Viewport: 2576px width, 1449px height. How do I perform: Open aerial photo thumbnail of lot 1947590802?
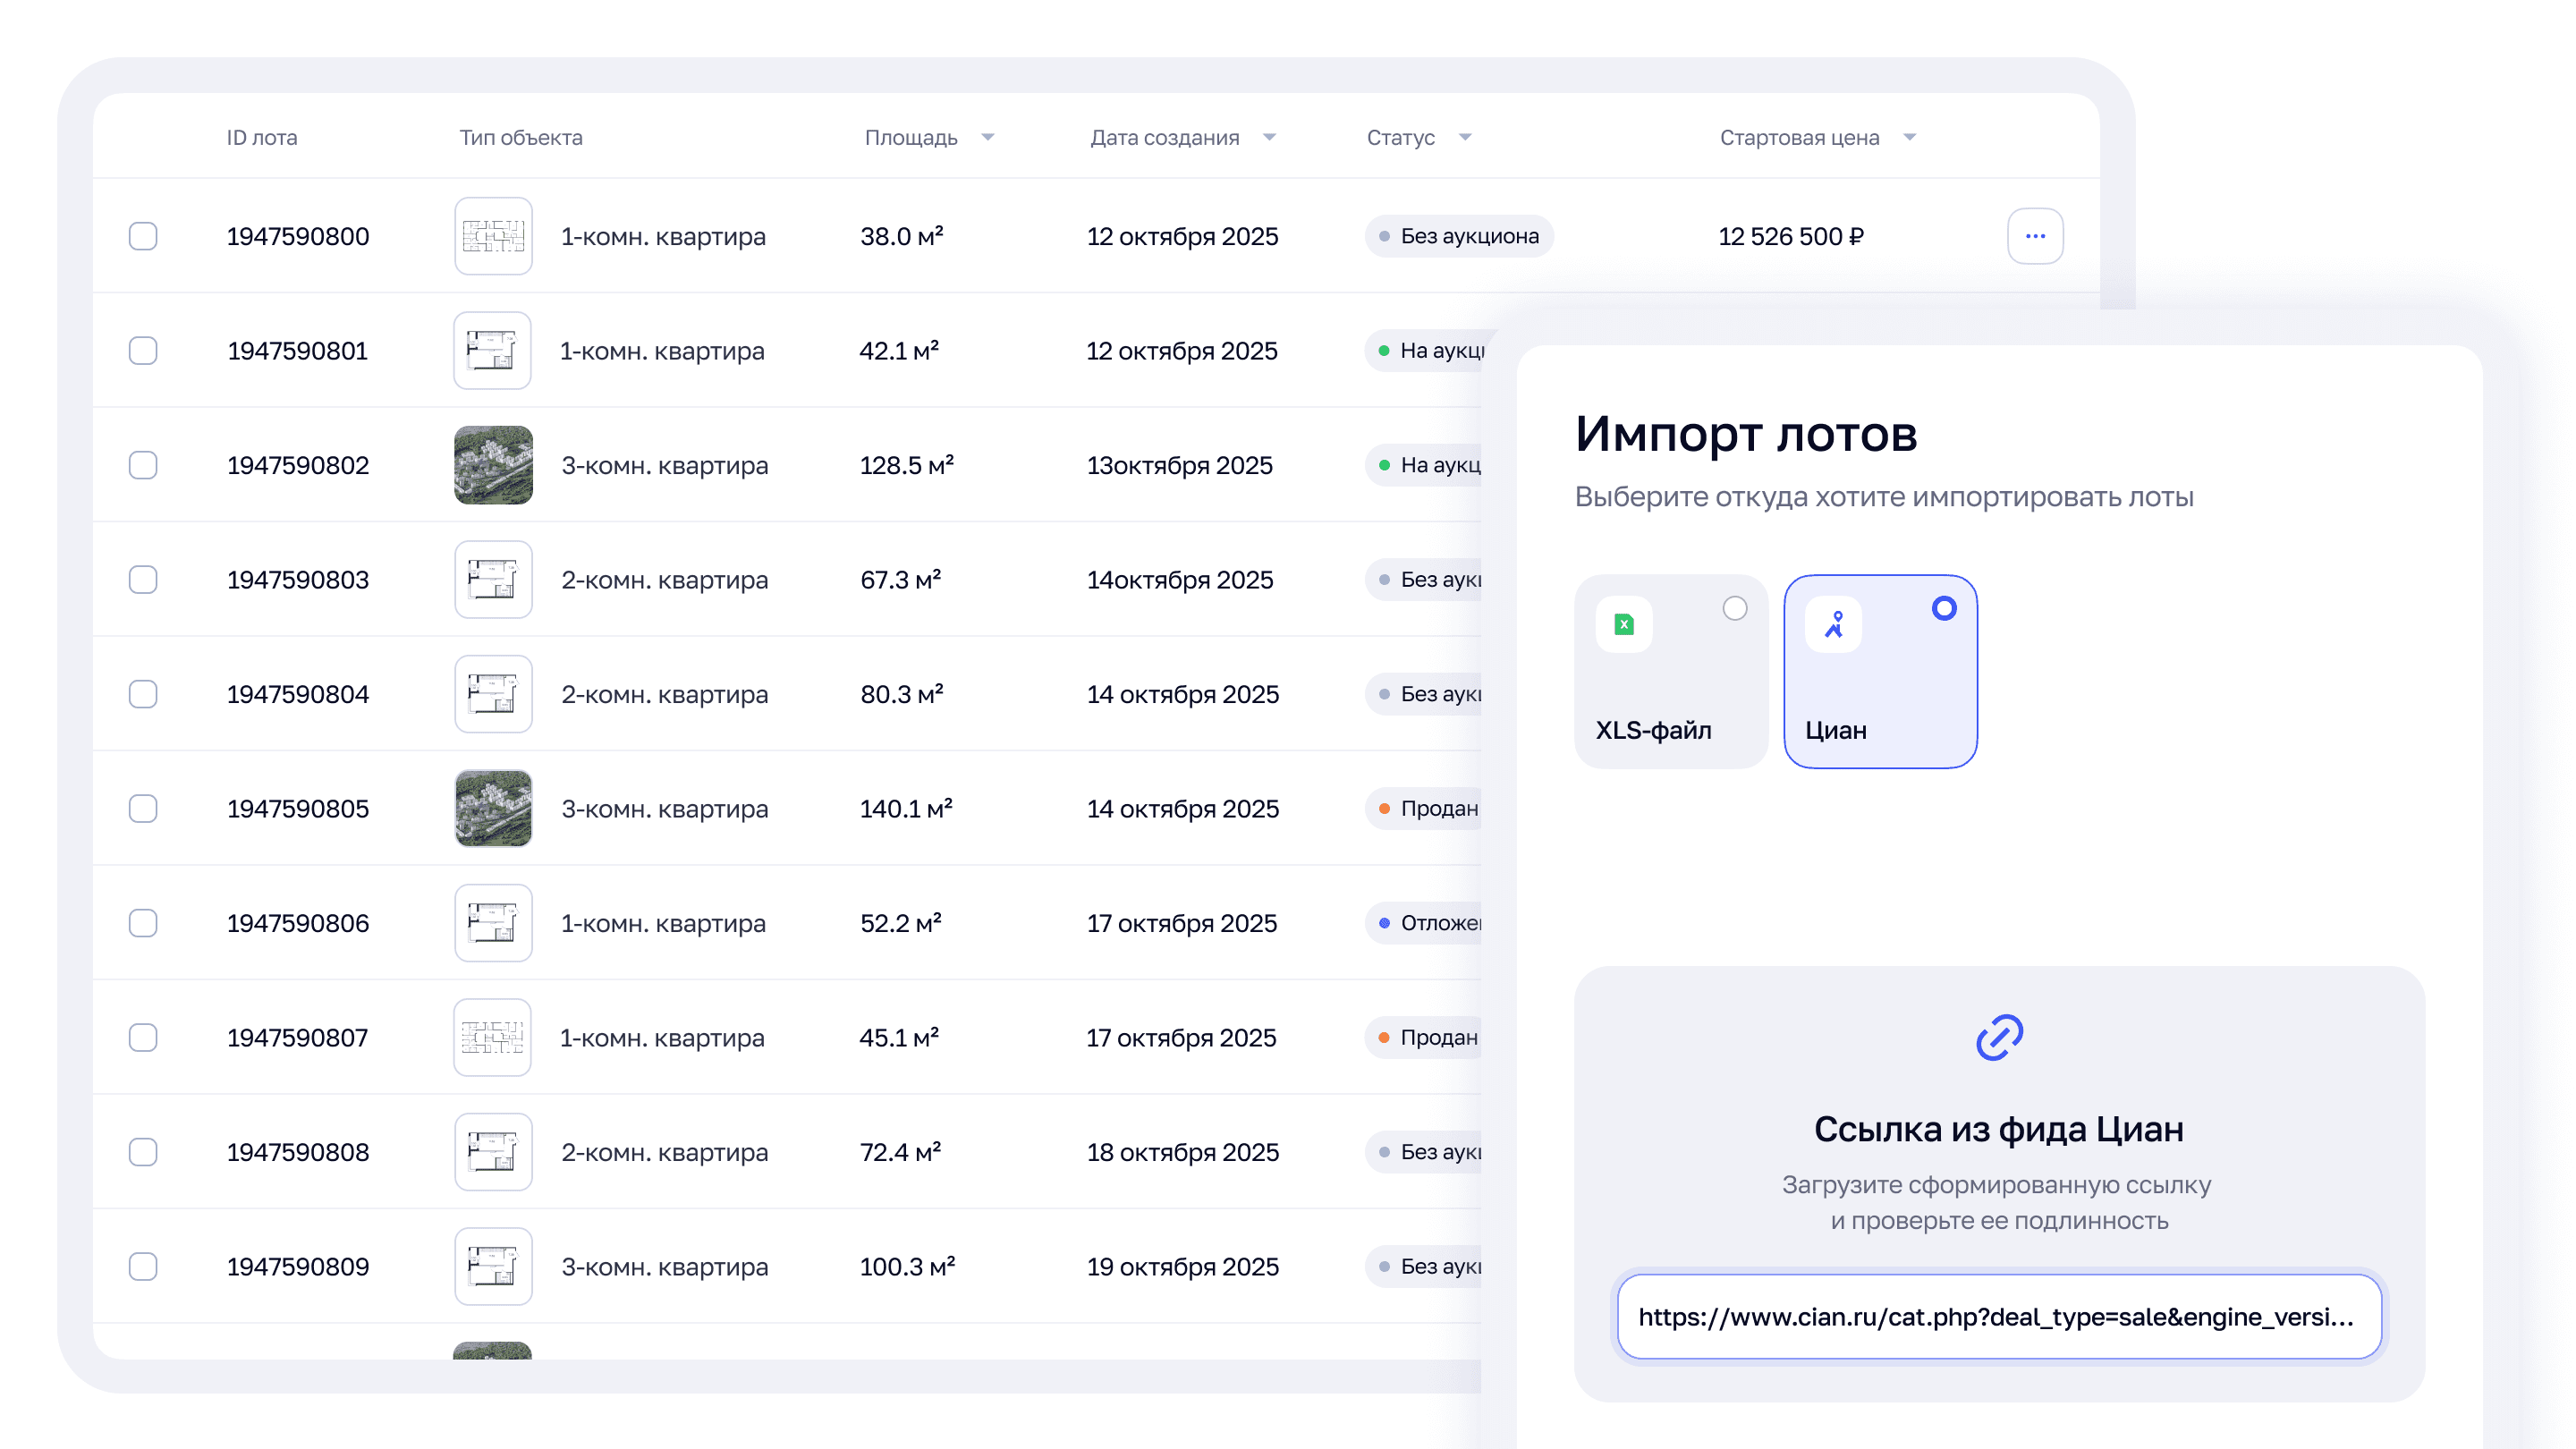click(493, 465)
